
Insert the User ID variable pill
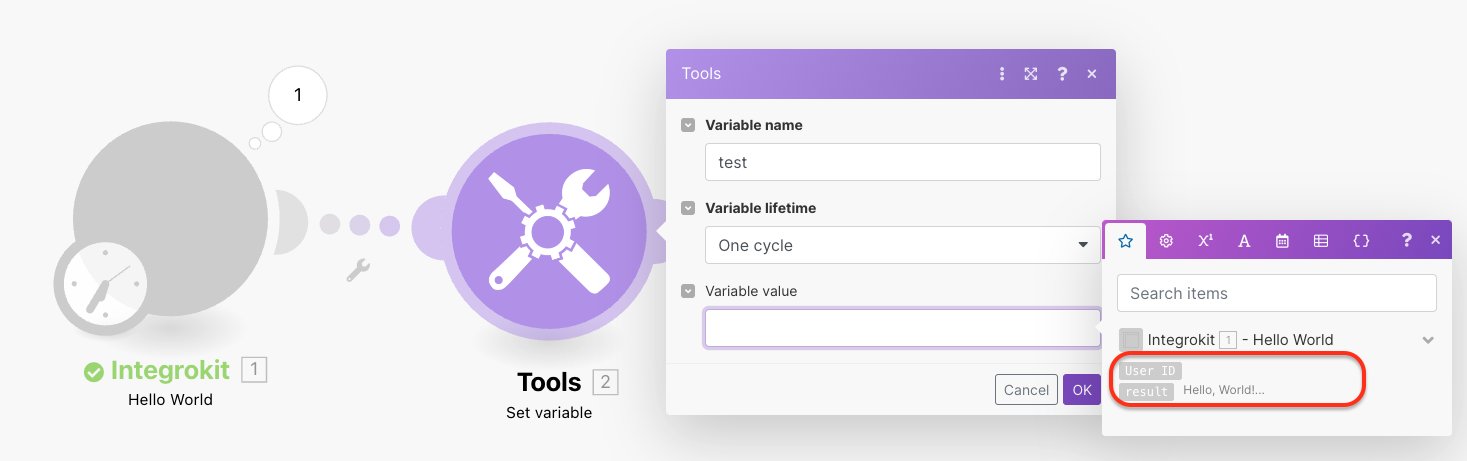point(1150,371)
